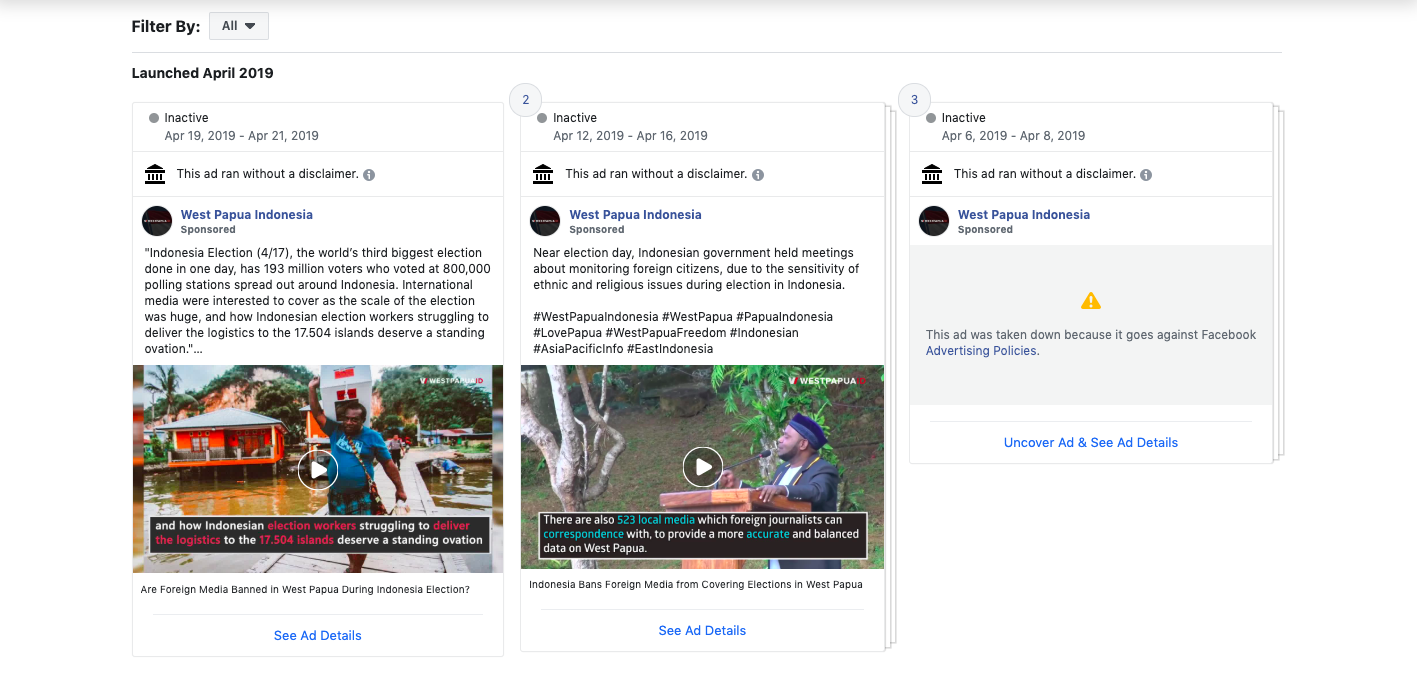Open See Ad Details for Apr 19 ad

tap(318, 636)
